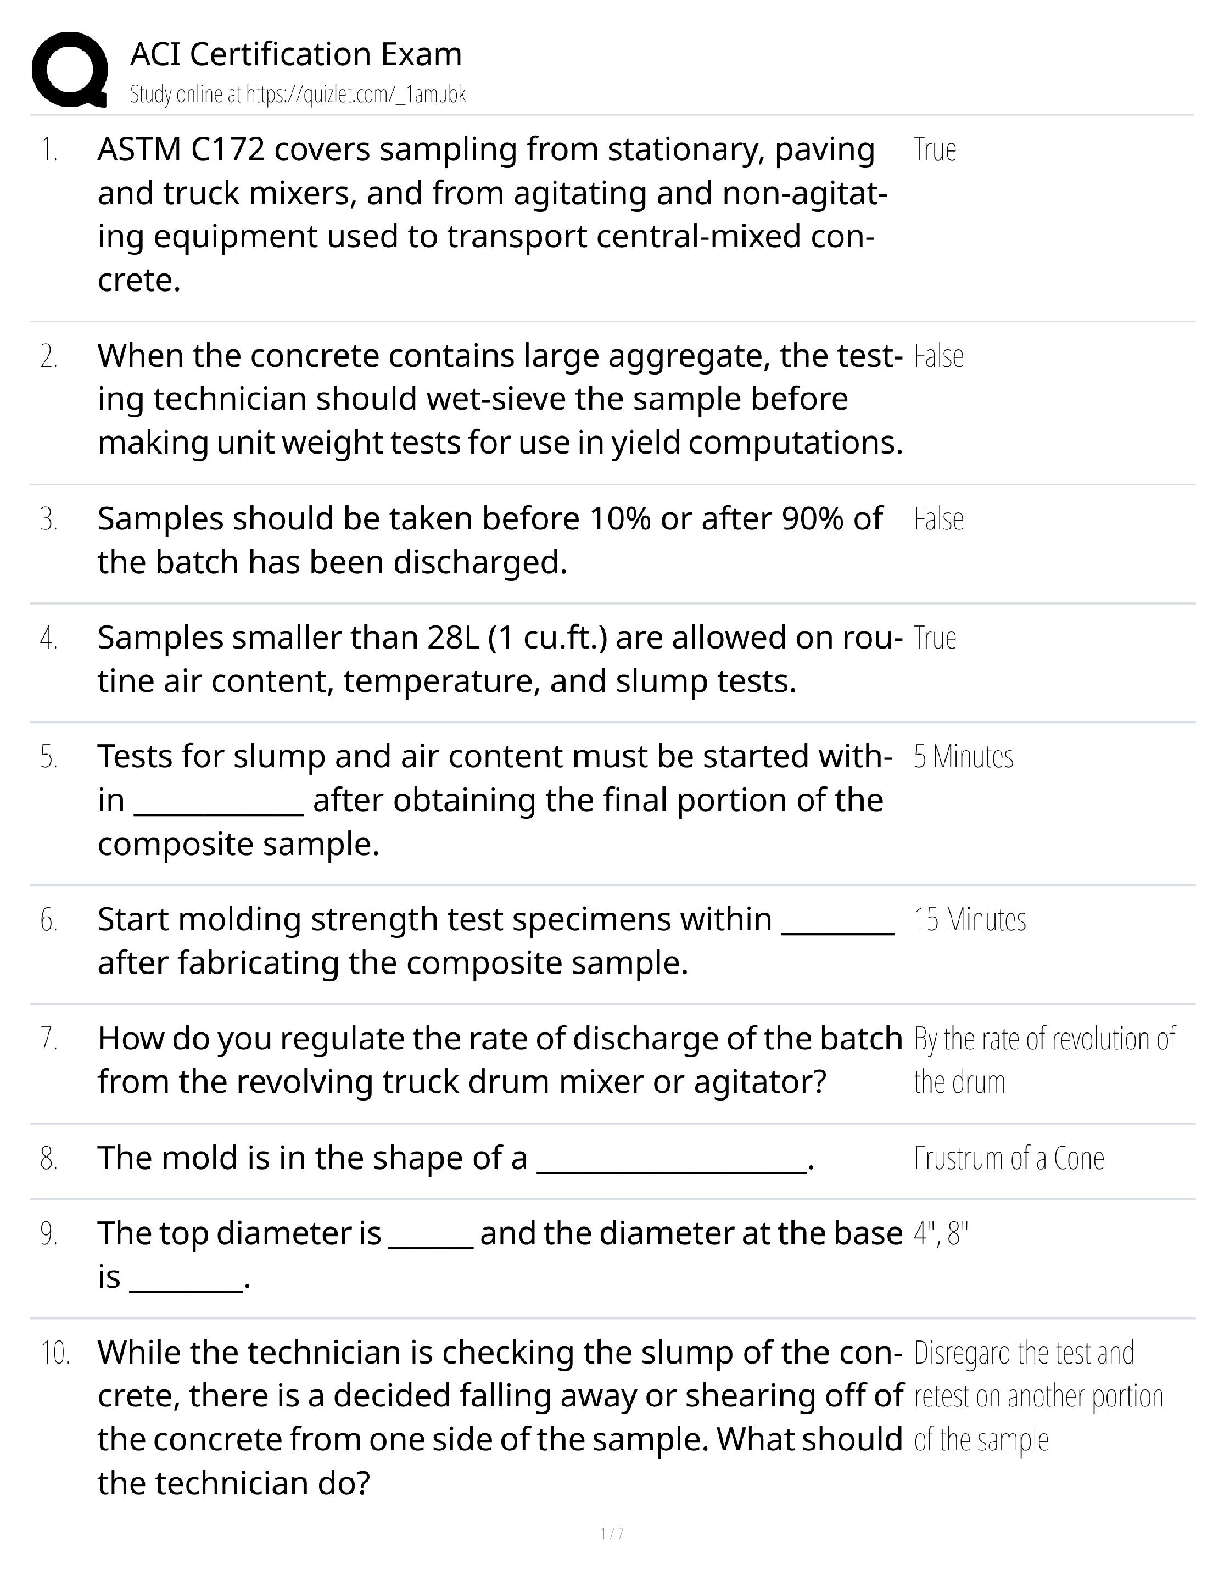
Task: Click the wet-sieve large aggregate question
Action: (500, 399)
